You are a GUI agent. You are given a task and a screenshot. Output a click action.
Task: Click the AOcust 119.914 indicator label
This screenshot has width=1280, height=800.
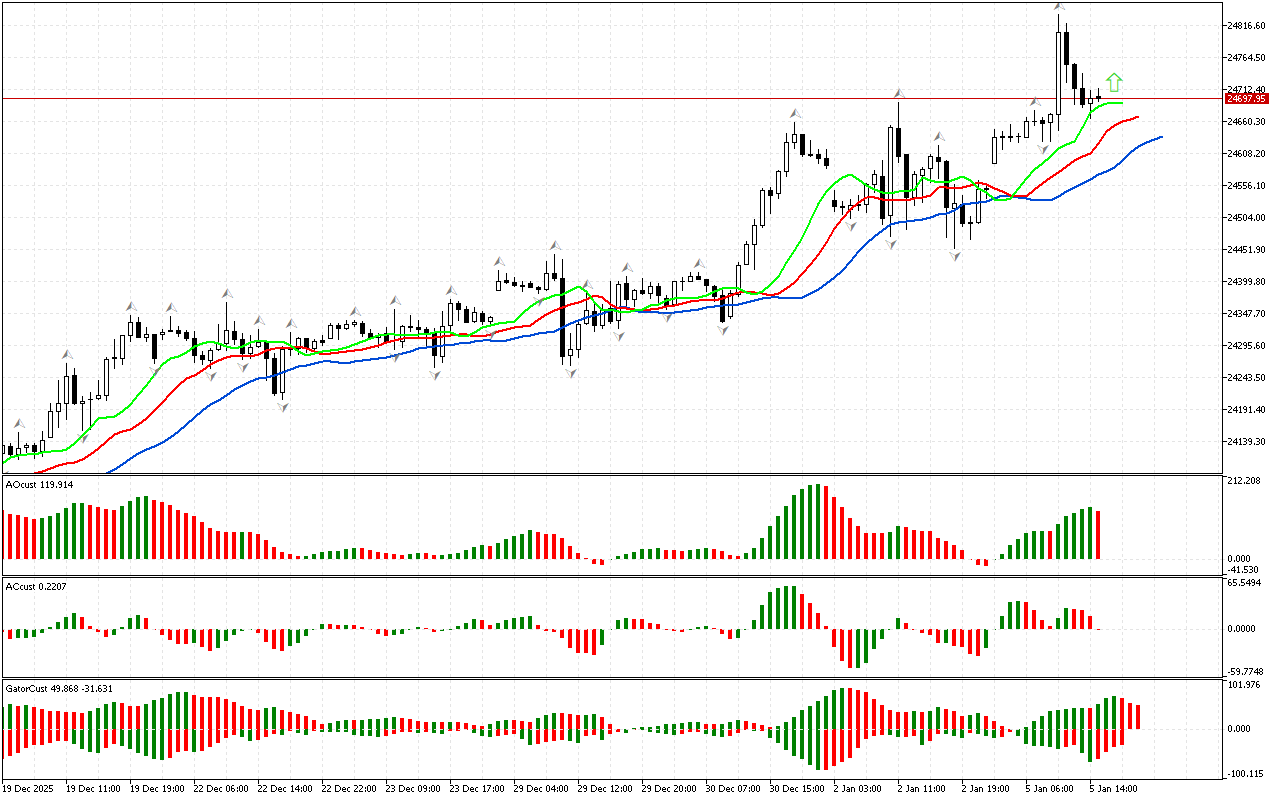click(39, 484)
